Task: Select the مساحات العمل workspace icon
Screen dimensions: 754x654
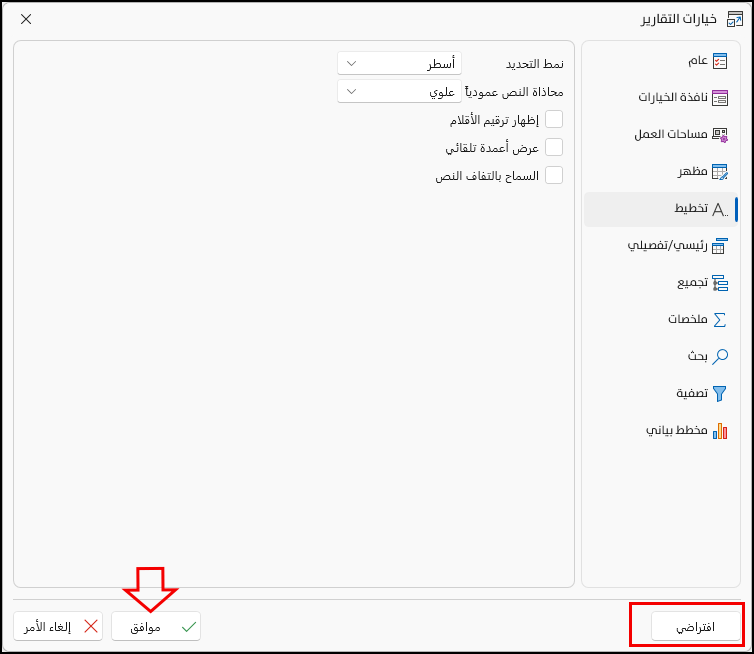Action: pyautogui.click(x=720, y=135)
